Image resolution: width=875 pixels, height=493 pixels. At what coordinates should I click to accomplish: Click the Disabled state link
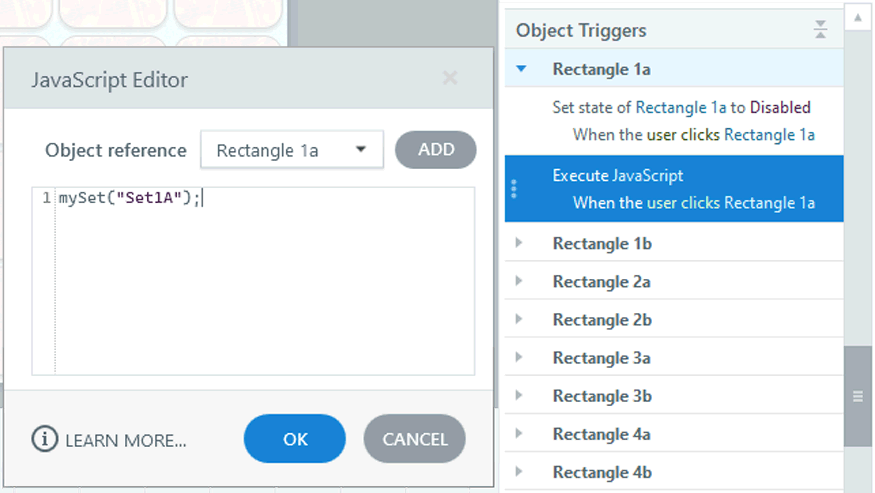point(780,107)
